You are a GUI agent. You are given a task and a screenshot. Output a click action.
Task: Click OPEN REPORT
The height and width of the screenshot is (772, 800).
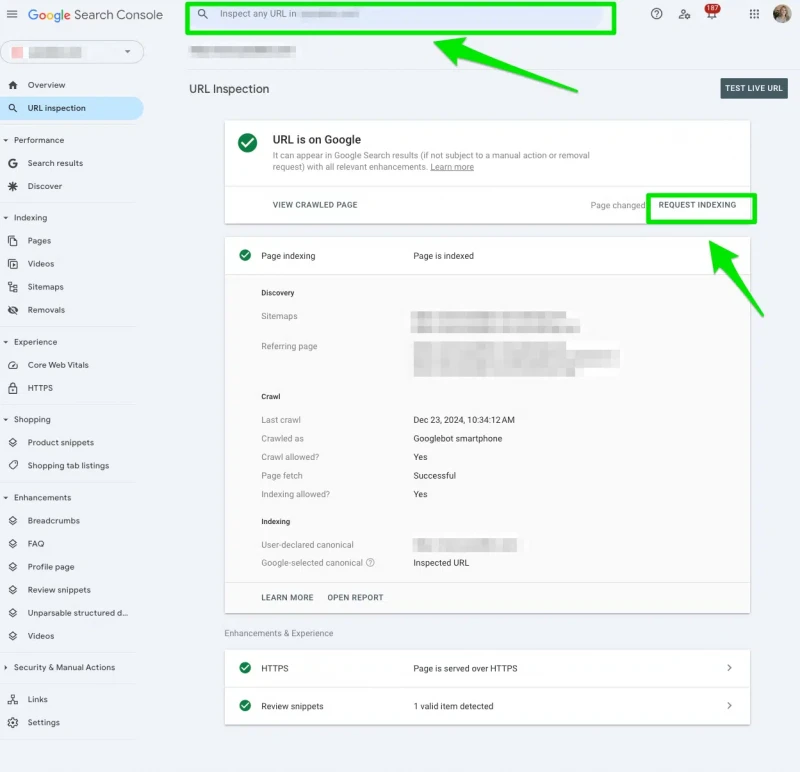tap(355, 597)
